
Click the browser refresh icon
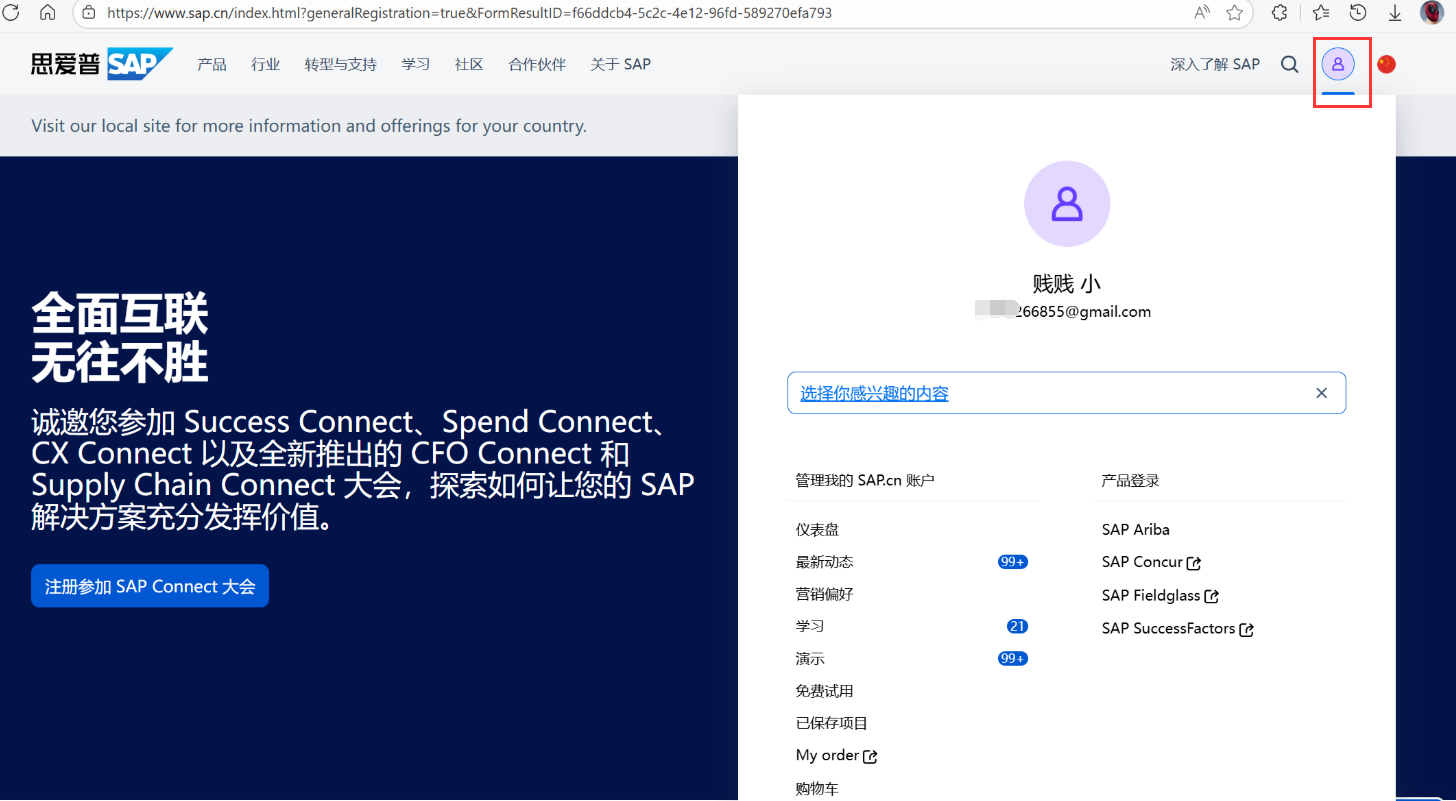(13, 13)
